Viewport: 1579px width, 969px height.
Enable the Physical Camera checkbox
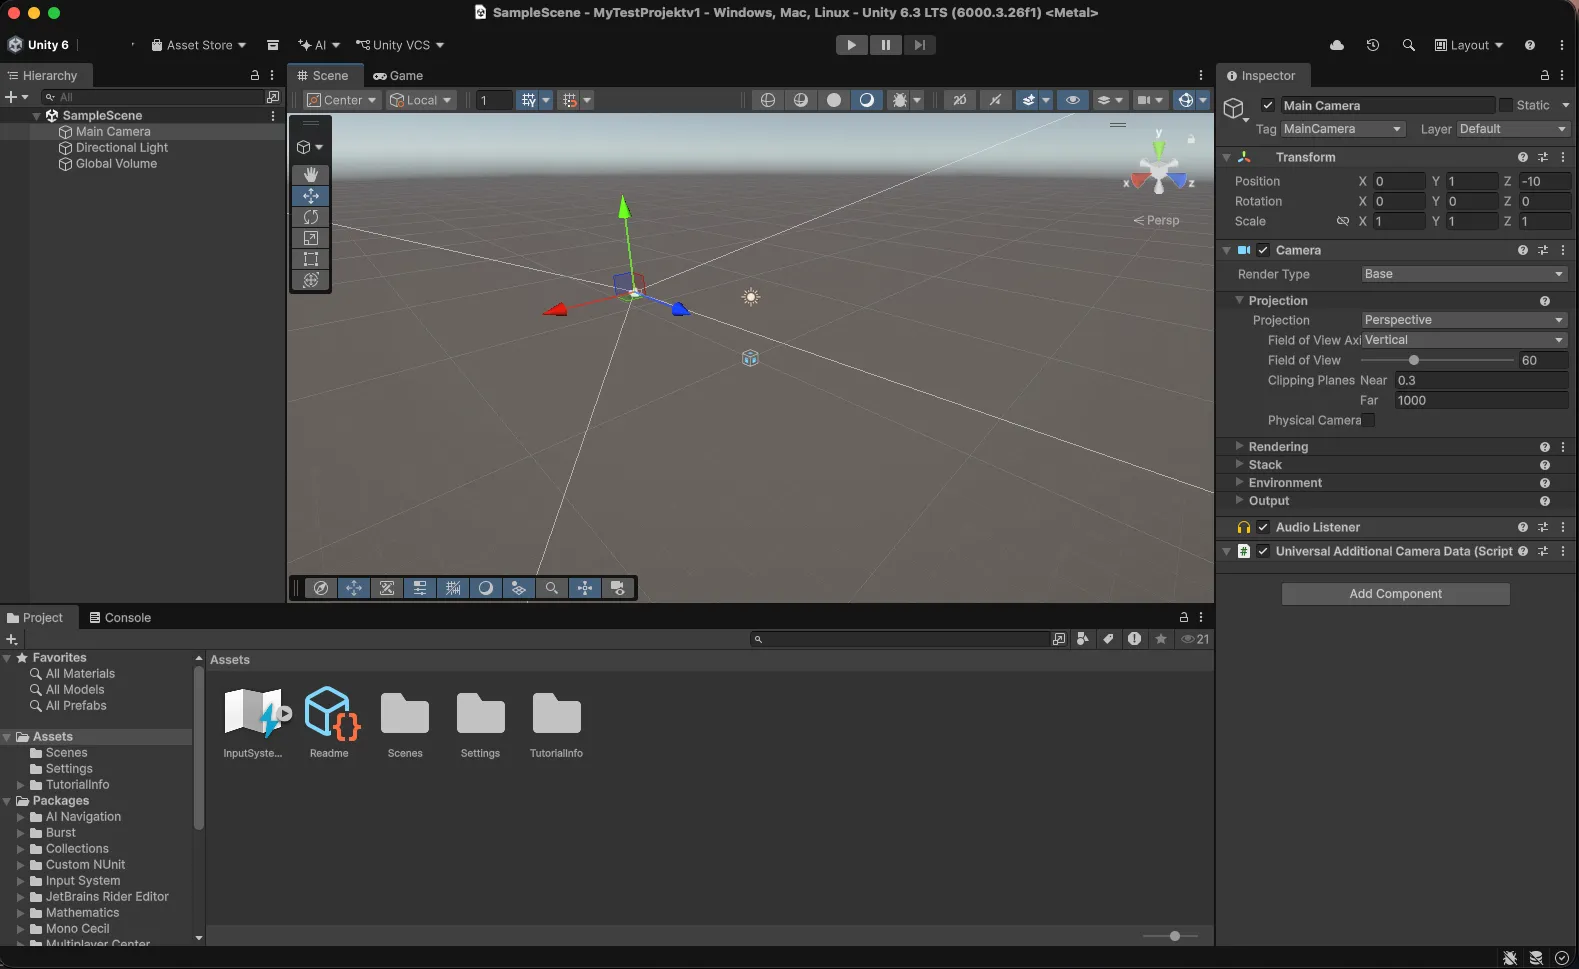(x=1368, y=420)
